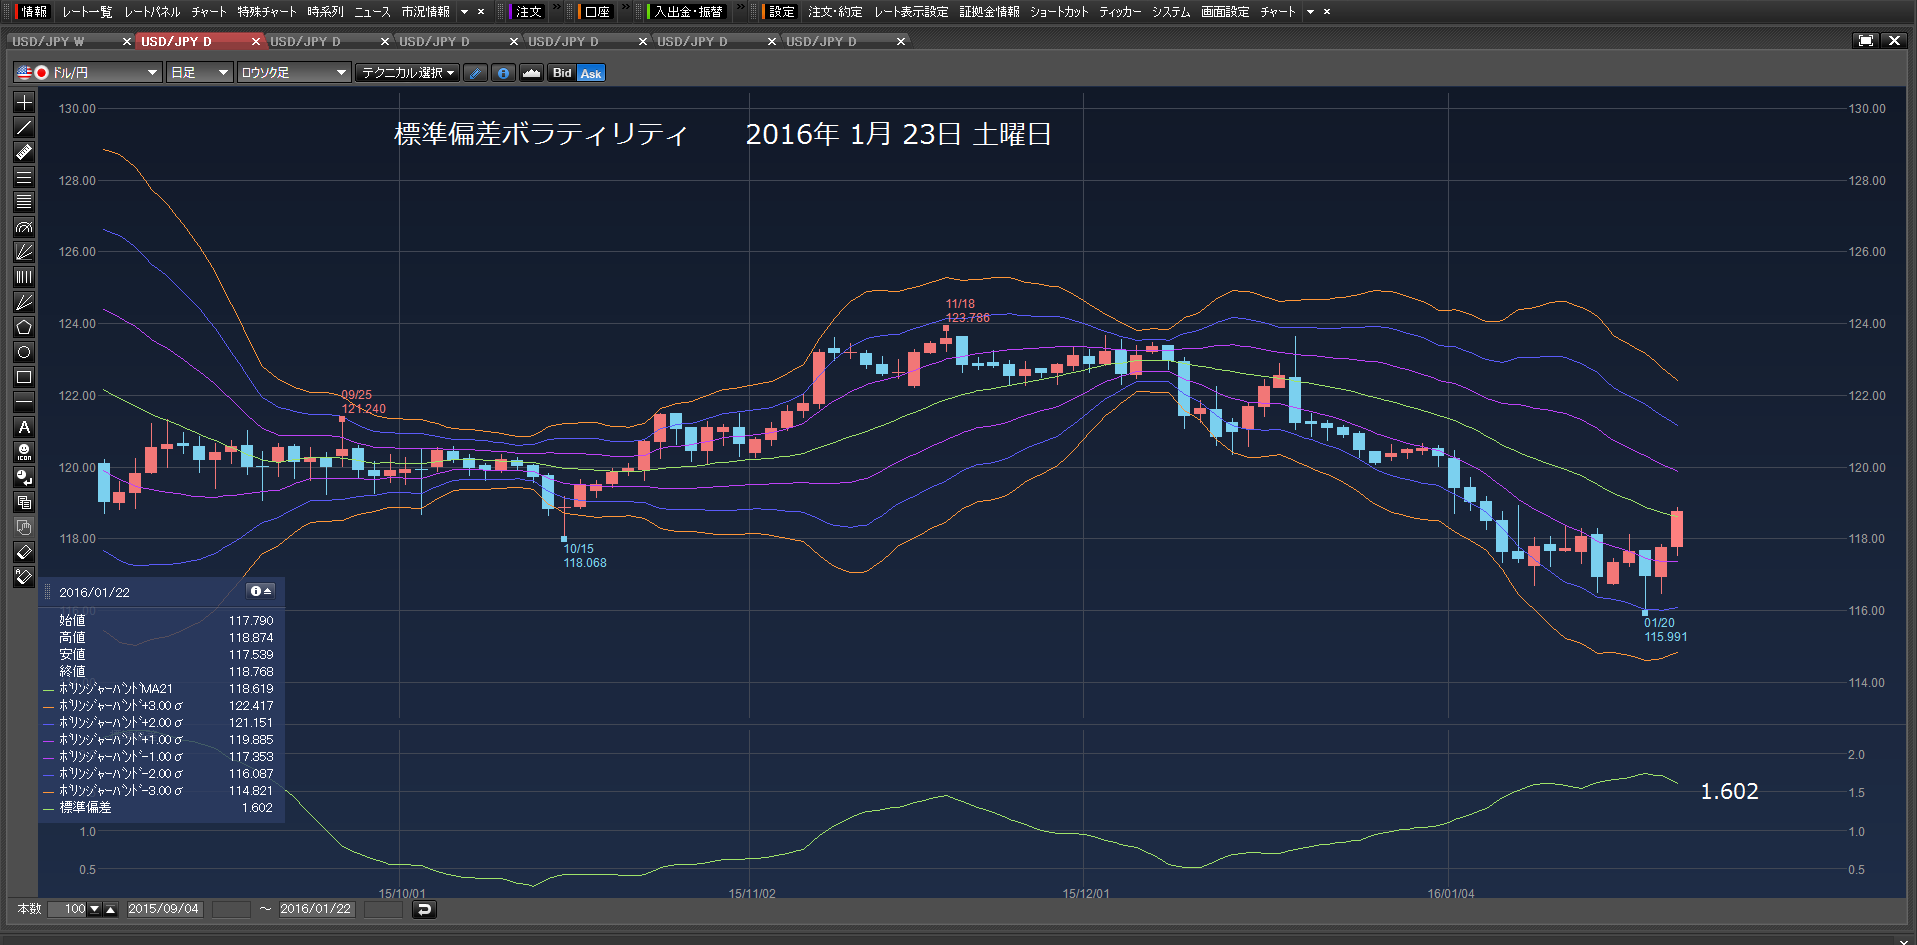Click the erase-all drawings tool
Image resolution: width=1917 pixels, height=945 pixels.
point(24,577)
